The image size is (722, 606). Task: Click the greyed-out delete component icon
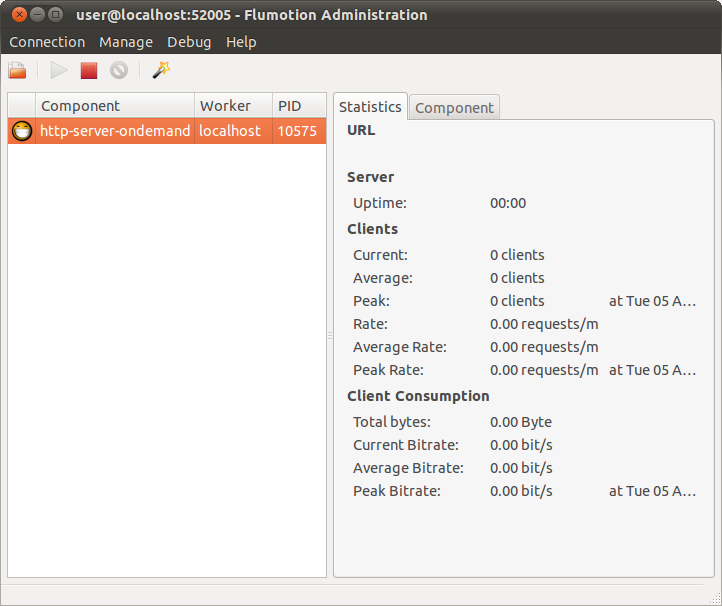pos(119,70)
